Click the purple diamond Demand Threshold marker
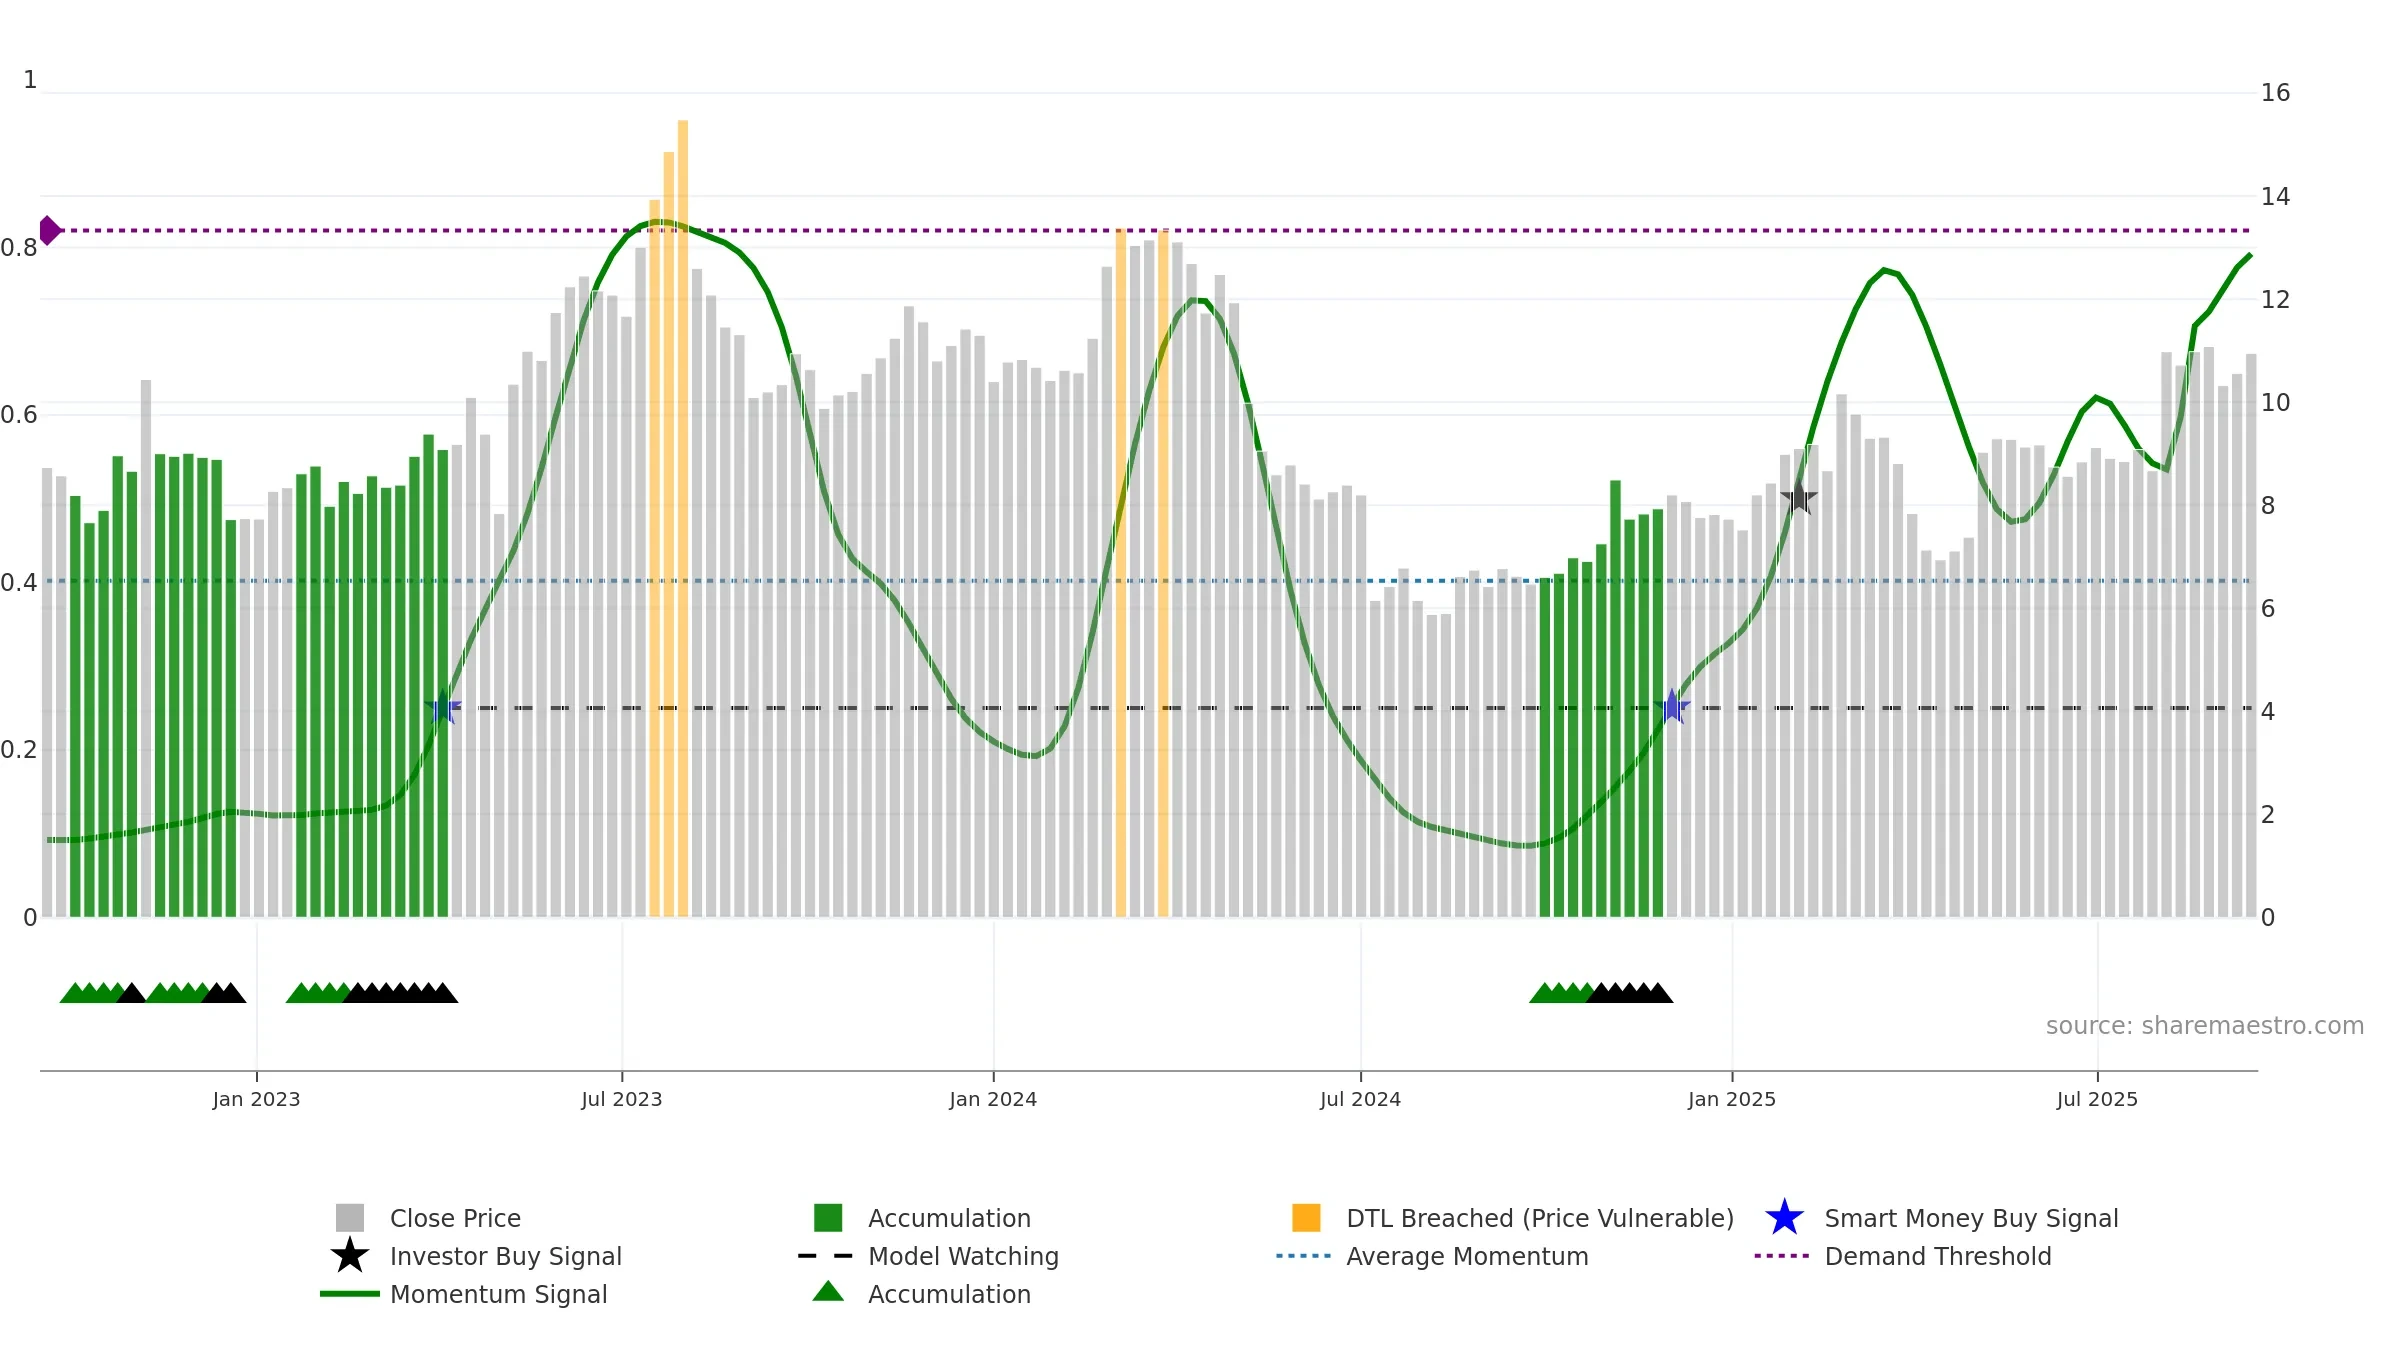 click(49, 231)
